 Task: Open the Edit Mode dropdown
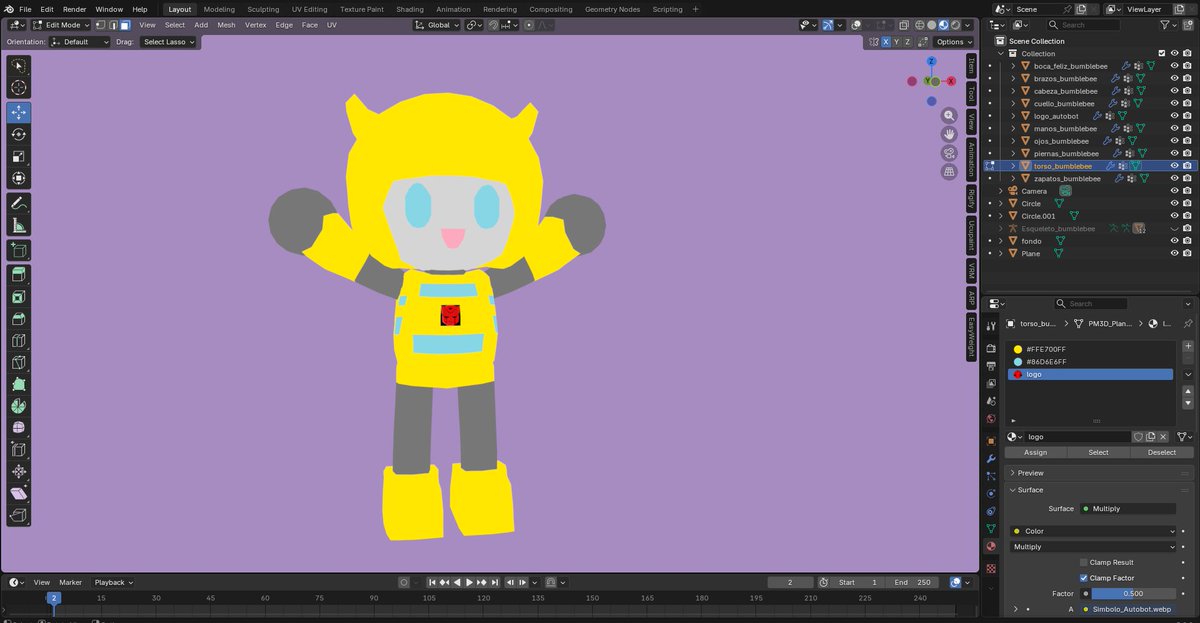pos(62,25)
